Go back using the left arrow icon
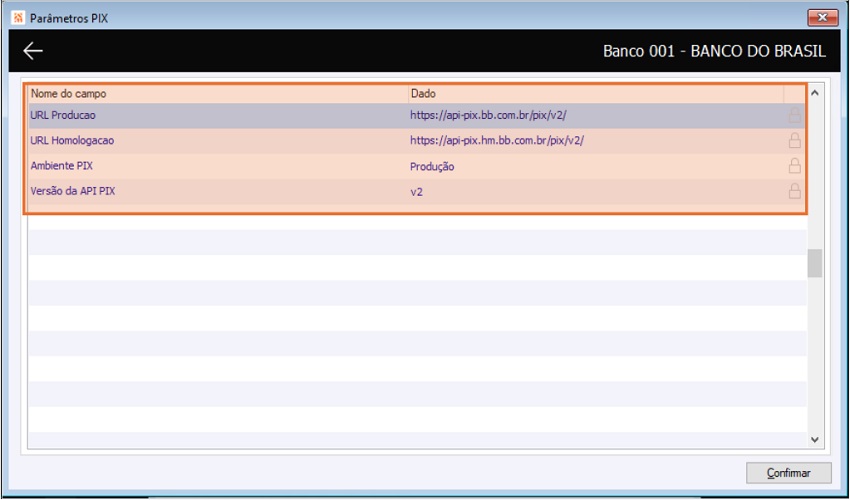The width and height of the screenshot is (850, 500). [x=33, y=50]
